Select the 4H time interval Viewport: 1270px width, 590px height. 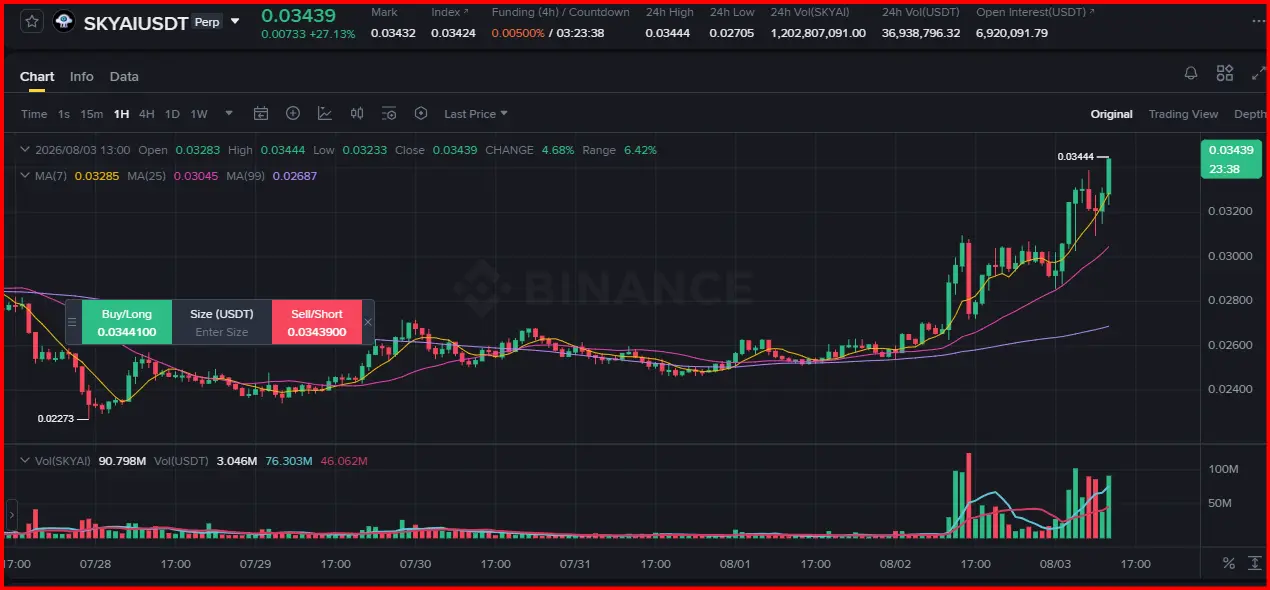(x=147, y=114)
